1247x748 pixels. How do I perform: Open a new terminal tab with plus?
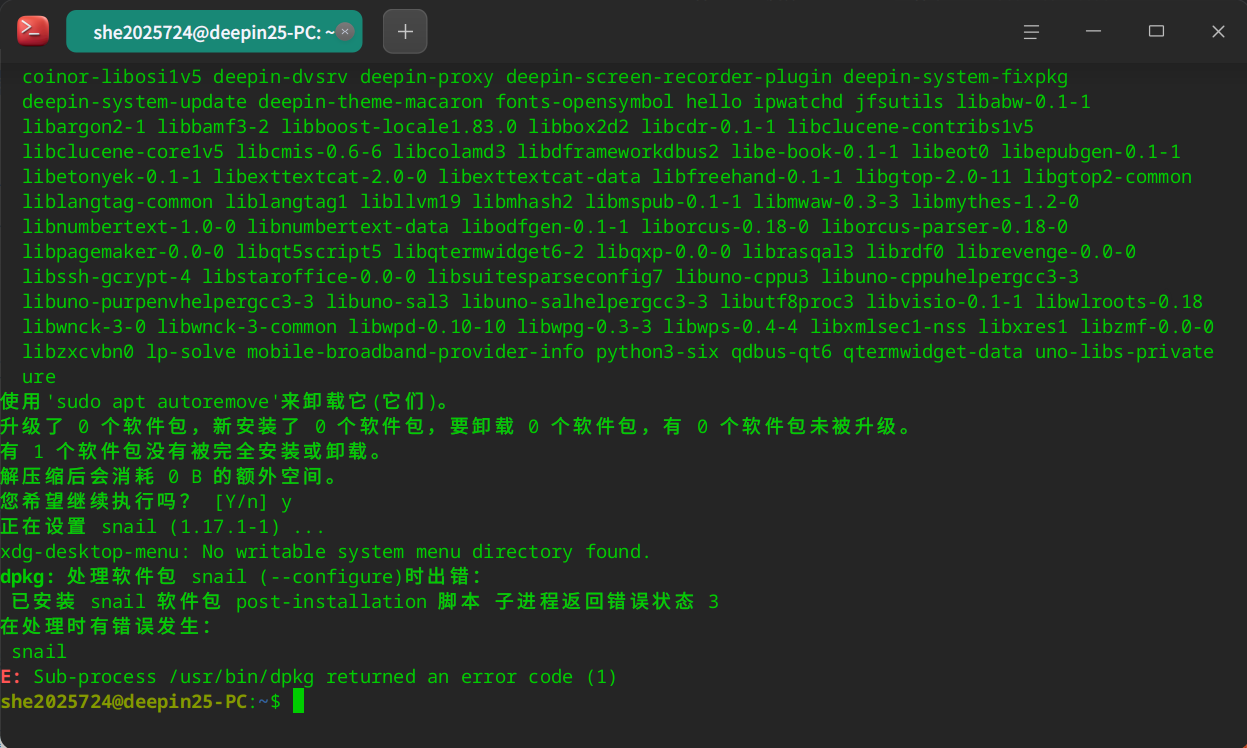405,31
